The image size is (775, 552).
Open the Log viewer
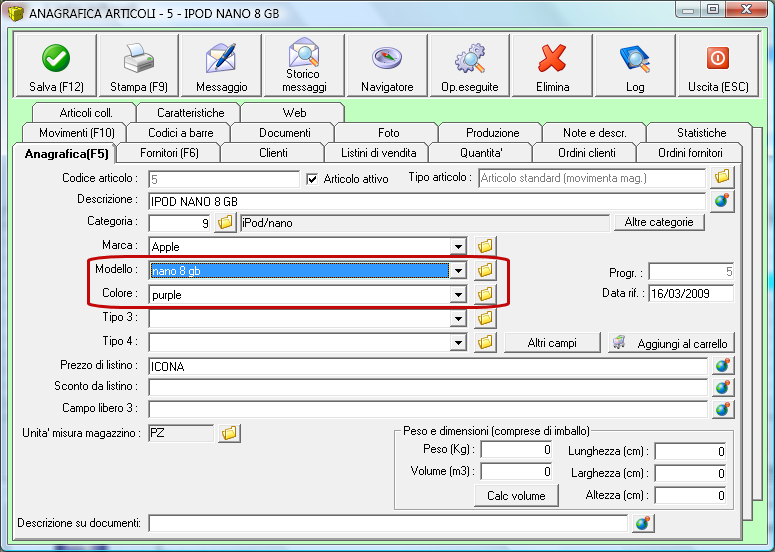pyautogui.click(x=635, y=65)
